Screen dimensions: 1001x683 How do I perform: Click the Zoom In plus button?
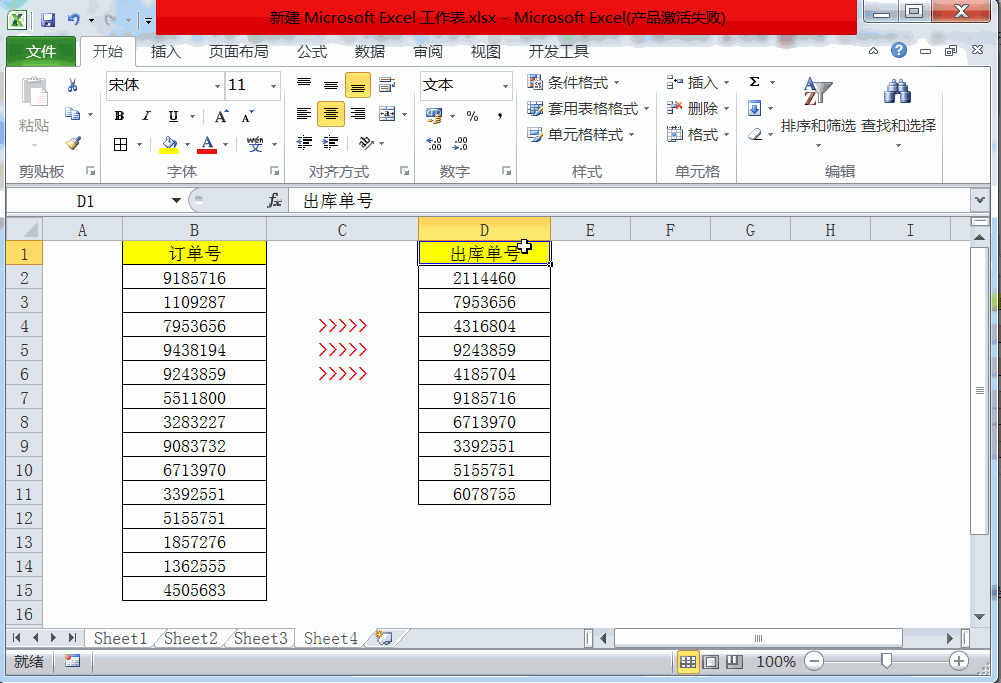click(x=958, y=661)
